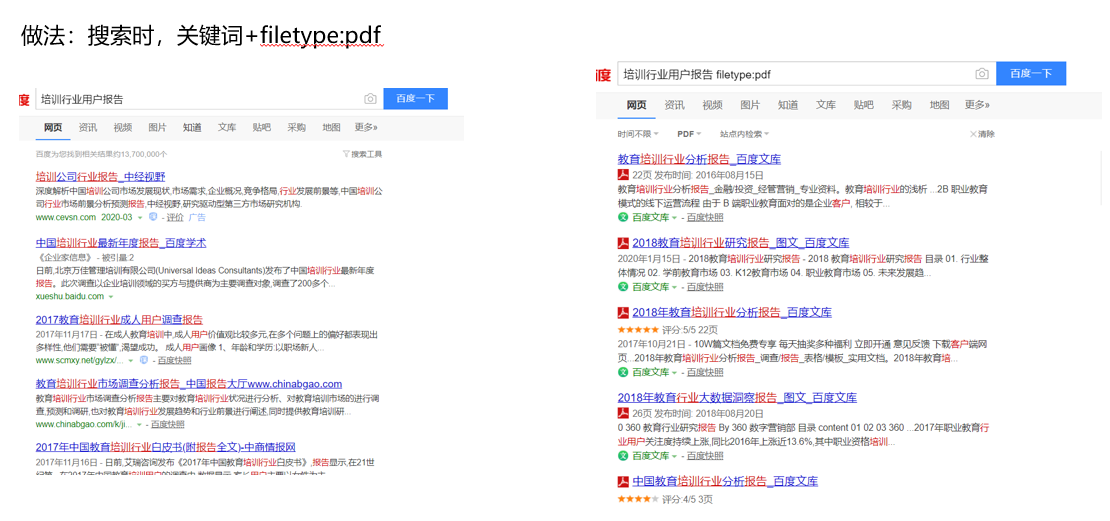Screen dimensions: 1110x521
Task: Click text '百度为您找到相关结果约13,700,000个'
Action: click(x=102, y=154)
